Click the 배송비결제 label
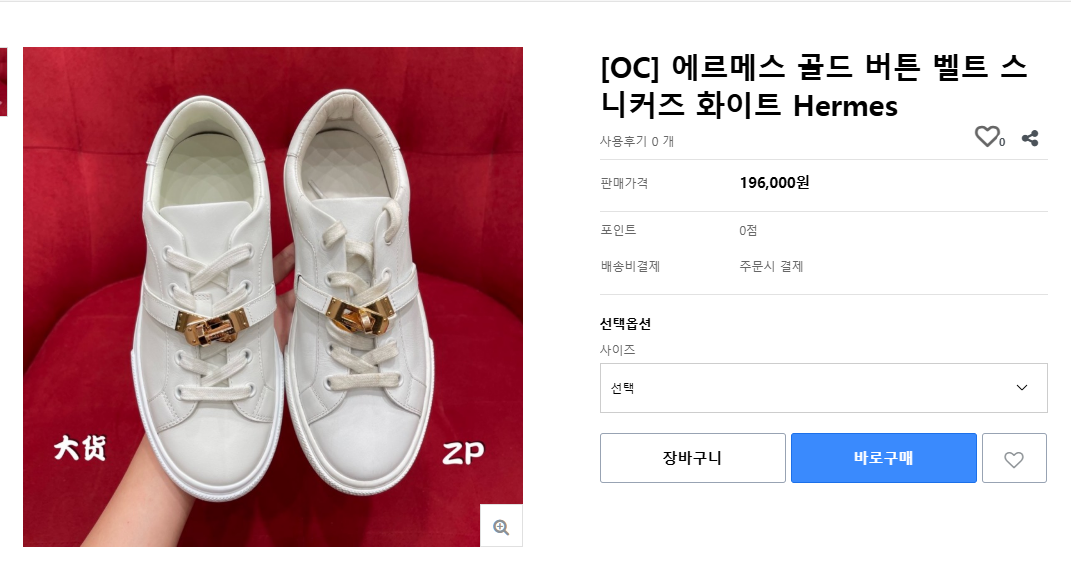 (x=630, y=266)
